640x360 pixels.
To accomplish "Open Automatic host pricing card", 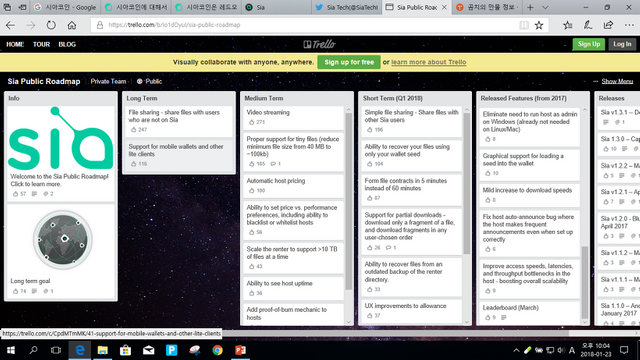I will 293,185.
